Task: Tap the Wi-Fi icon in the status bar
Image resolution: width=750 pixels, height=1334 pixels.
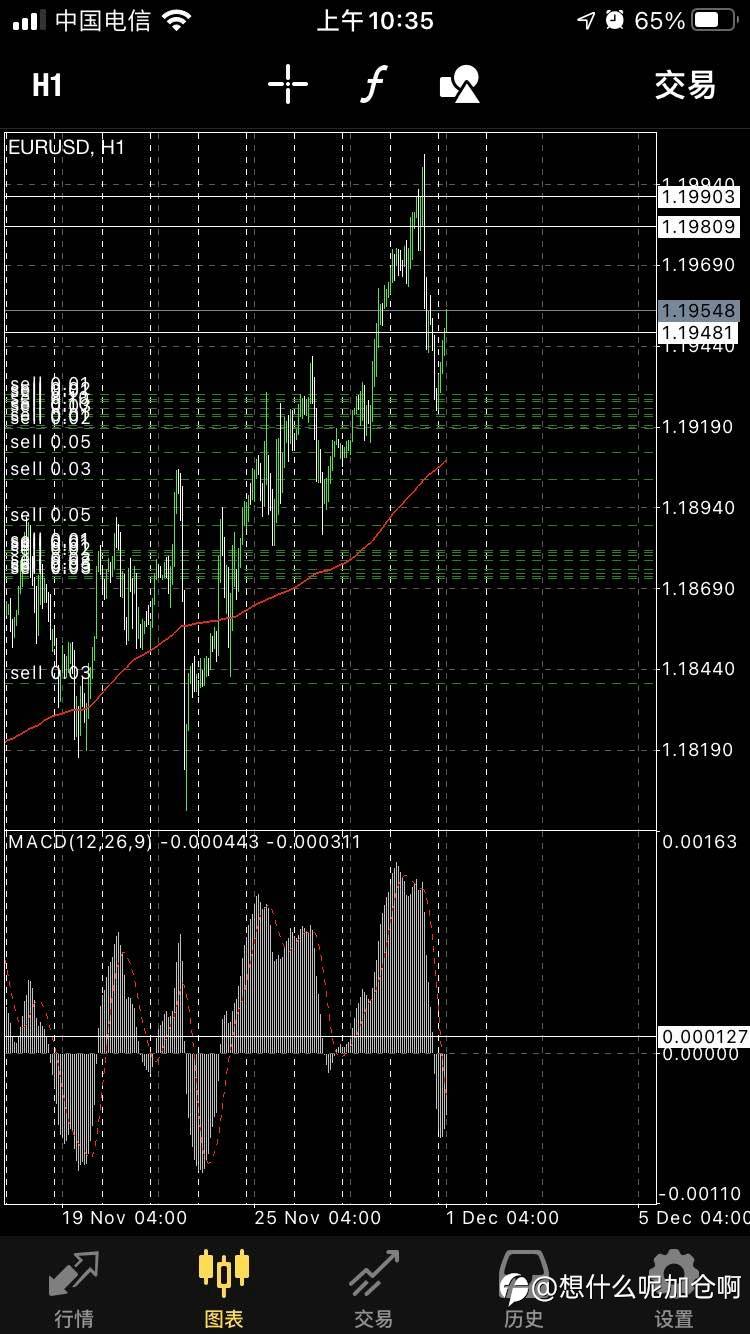Action: (x=177, y=20)
